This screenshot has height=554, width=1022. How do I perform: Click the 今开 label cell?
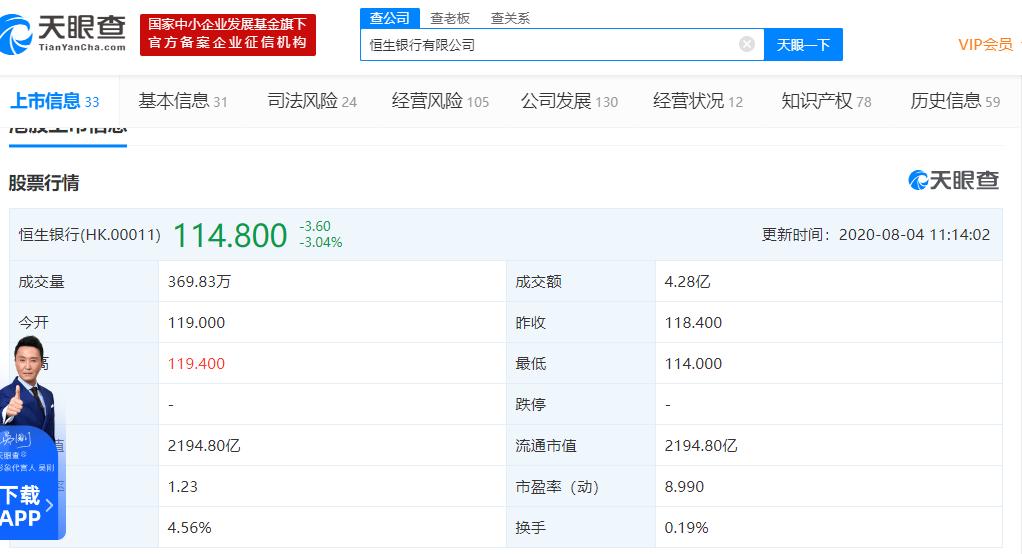(83, 323)
